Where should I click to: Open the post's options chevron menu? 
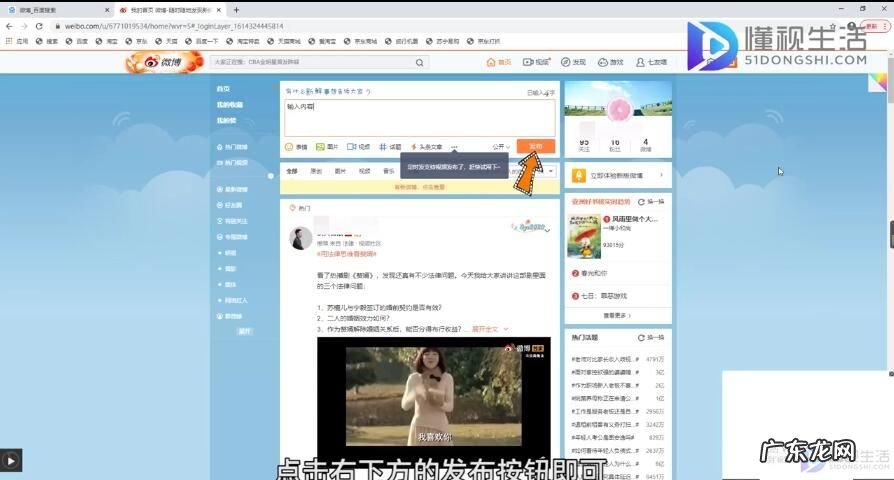547,230
